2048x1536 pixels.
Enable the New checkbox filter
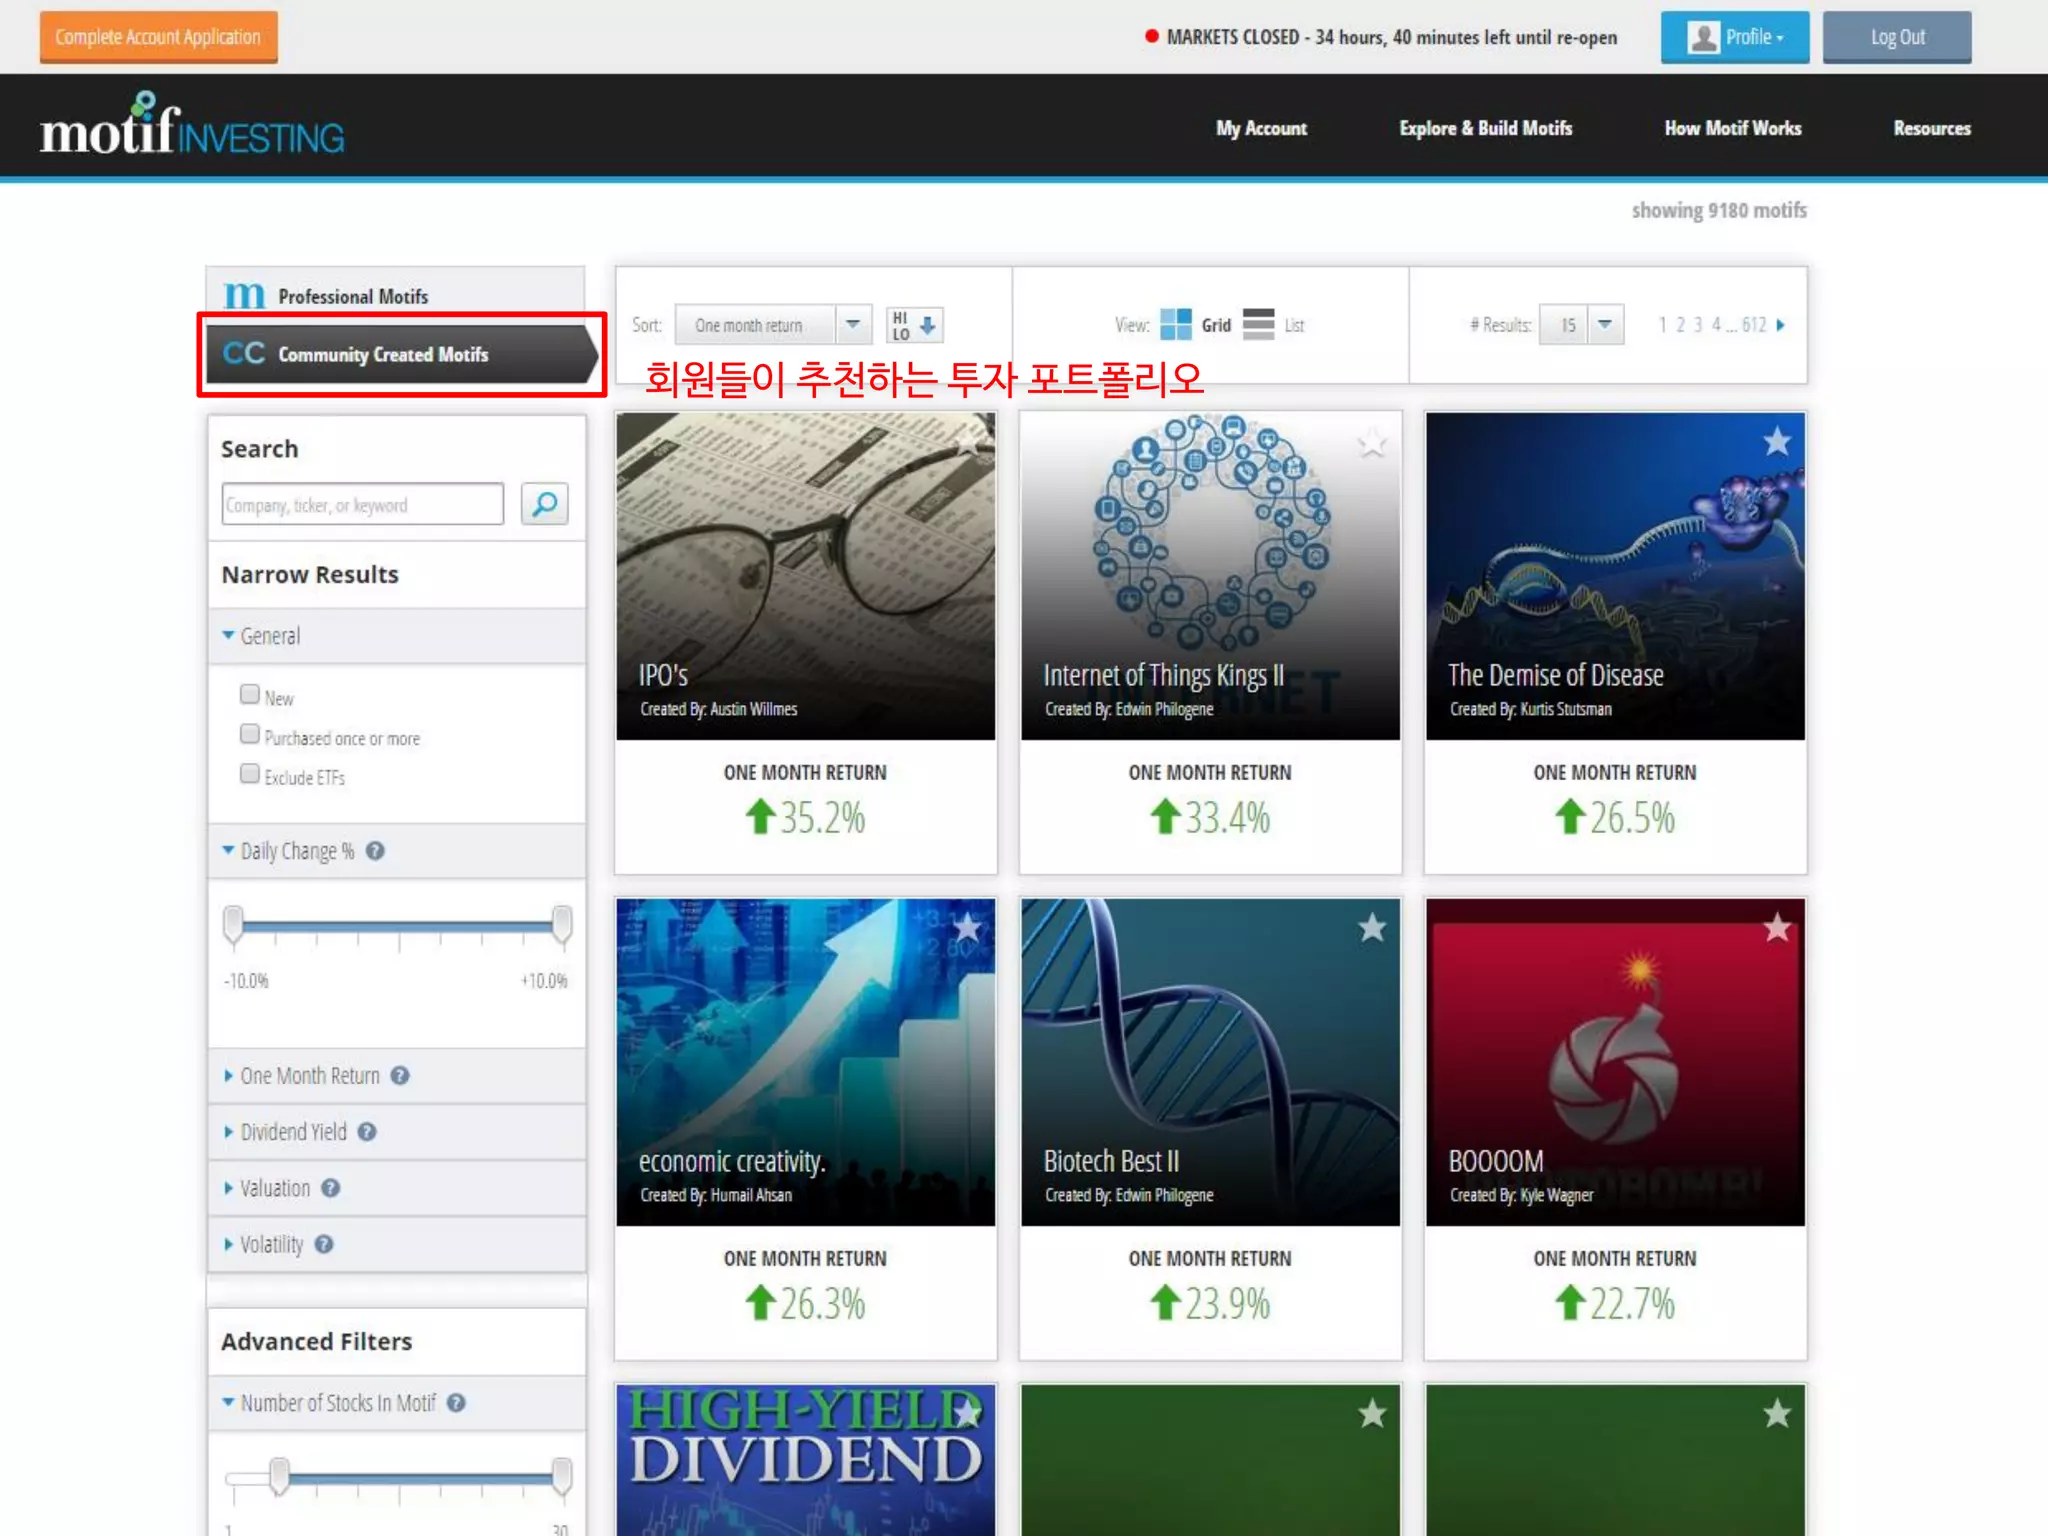250,694
